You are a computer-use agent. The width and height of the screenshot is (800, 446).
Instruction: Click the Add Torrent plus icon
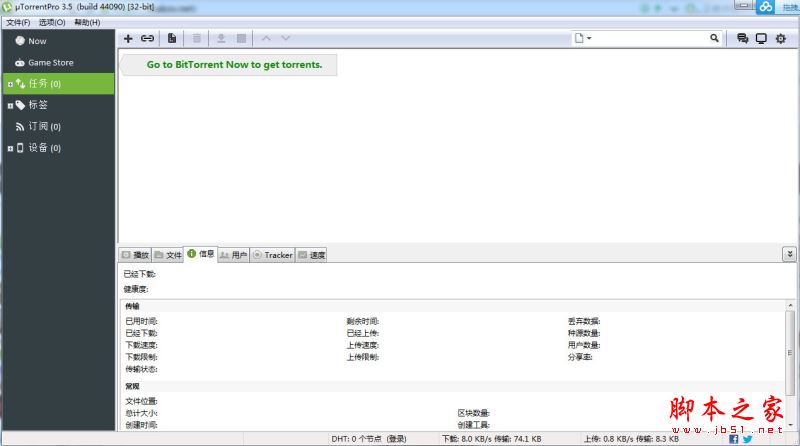click(x=128, y=38)
